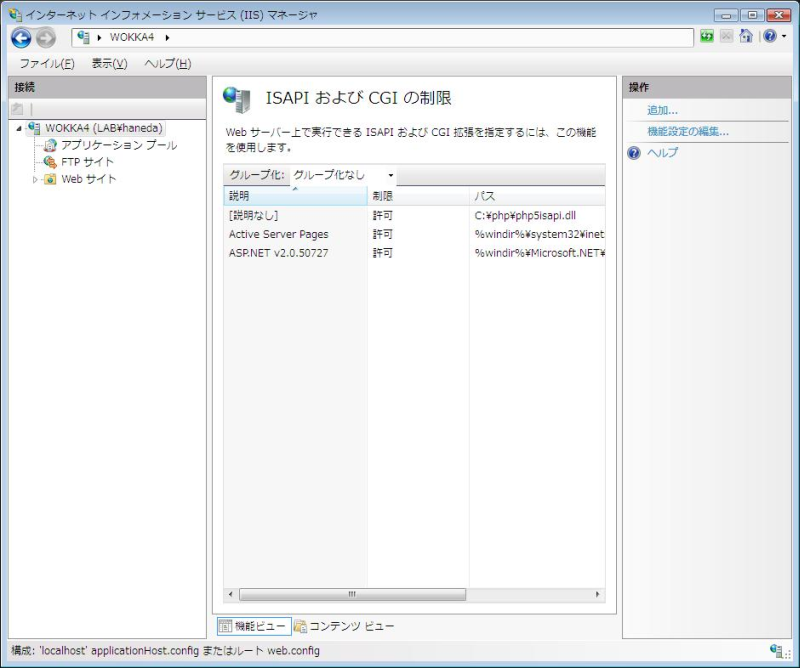Viewport: 800px width, 668px height.
Task: Click the Forward navigation arrow button
Action: [45, 38]
